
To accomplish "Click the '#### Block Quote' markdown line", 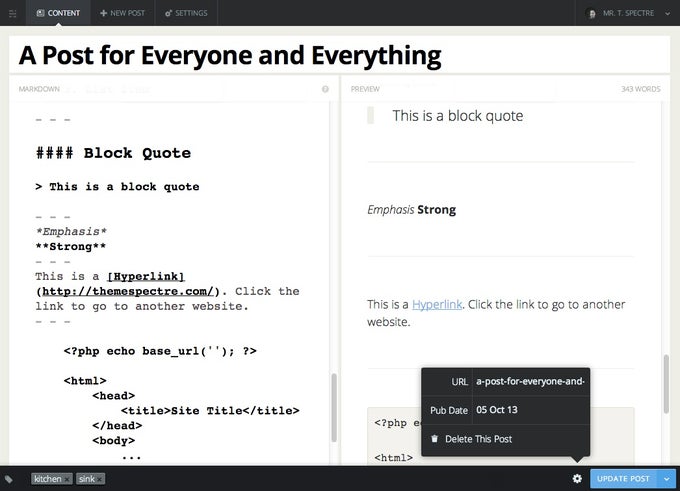I will coord(113,153).
